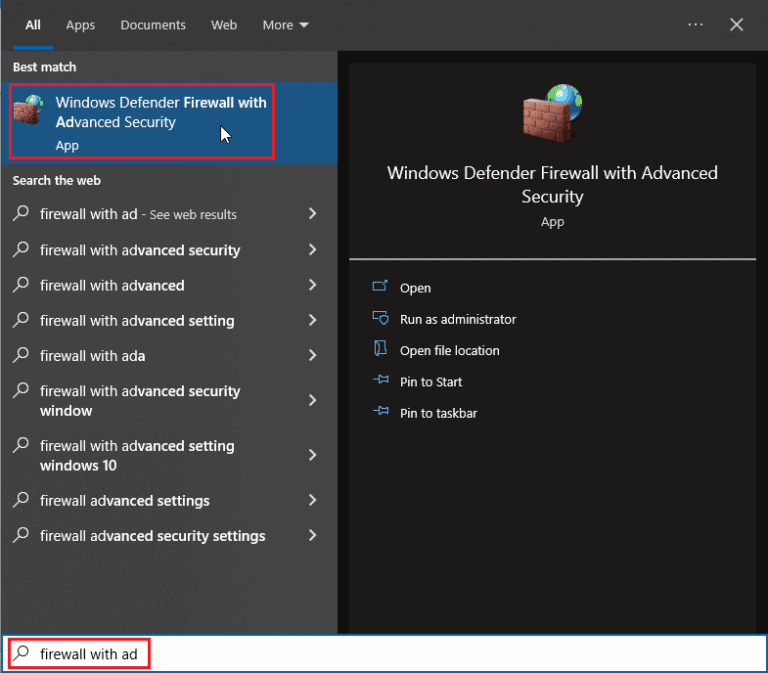Click the Open file location icon
Viewport: 768px width, 673px height.
click(380, 349)
